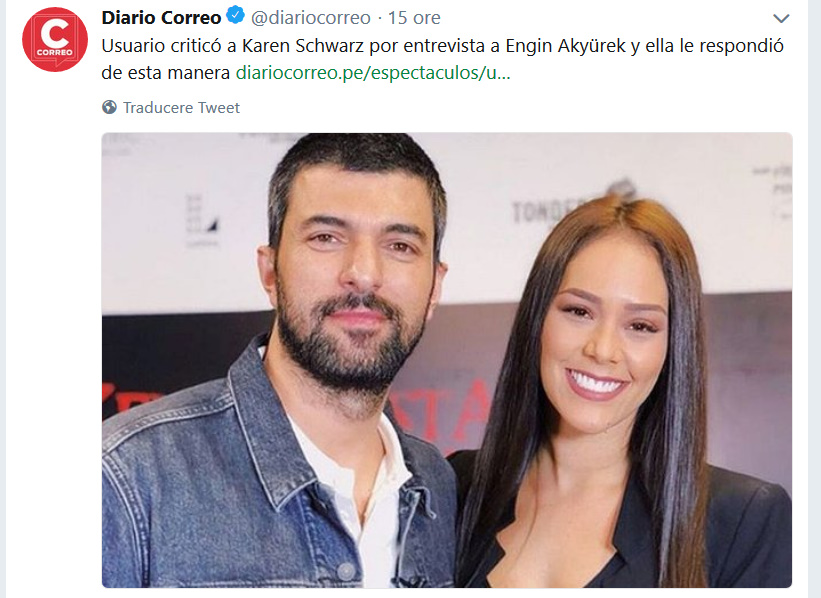Click 'Engin Akyürek' name in tweet text
Image resolution: width=821 pixels, height=598 pixels.
coord(565,46)
